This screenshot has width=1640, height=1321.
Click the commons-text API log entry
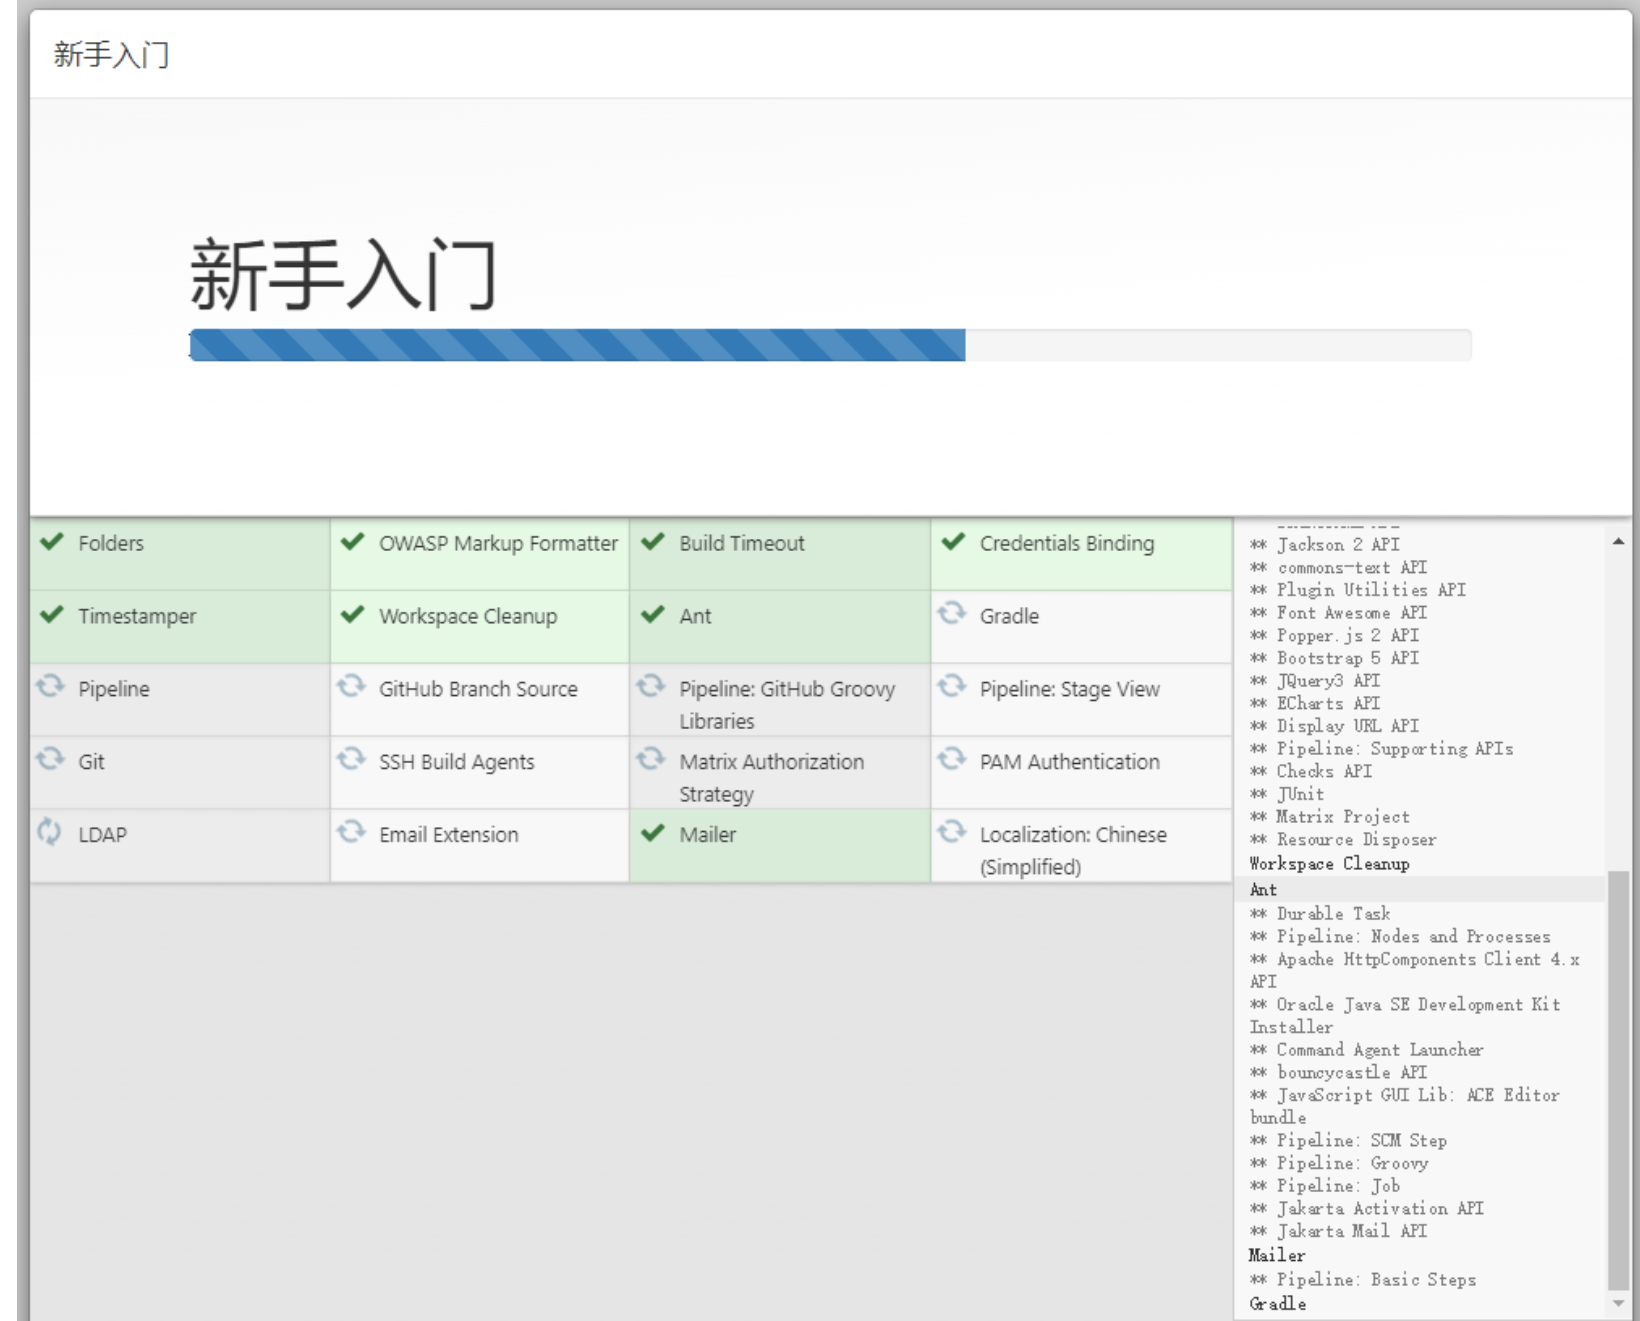pyautogui.click(x=1338, y=567)
